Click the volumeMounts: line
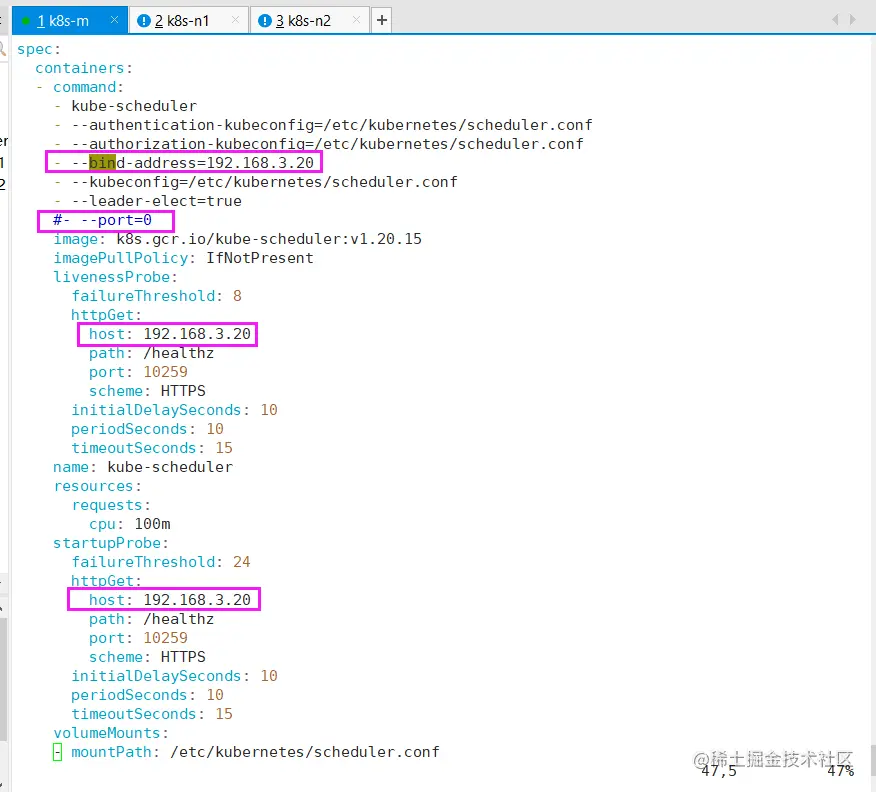The width and height of the screenshot is (876, 792). pyautogui.click(x=111, y=733)
